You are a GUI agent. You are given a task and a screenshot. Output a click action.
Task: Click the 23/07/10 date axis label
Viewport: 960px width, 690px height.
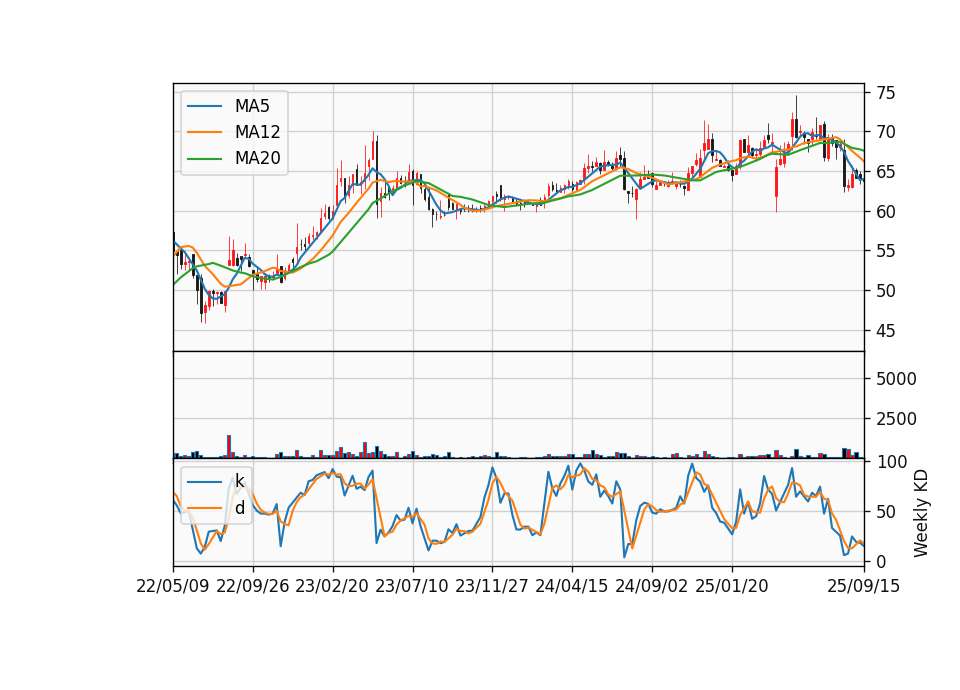pyautogui.click(x=412, y=586)
